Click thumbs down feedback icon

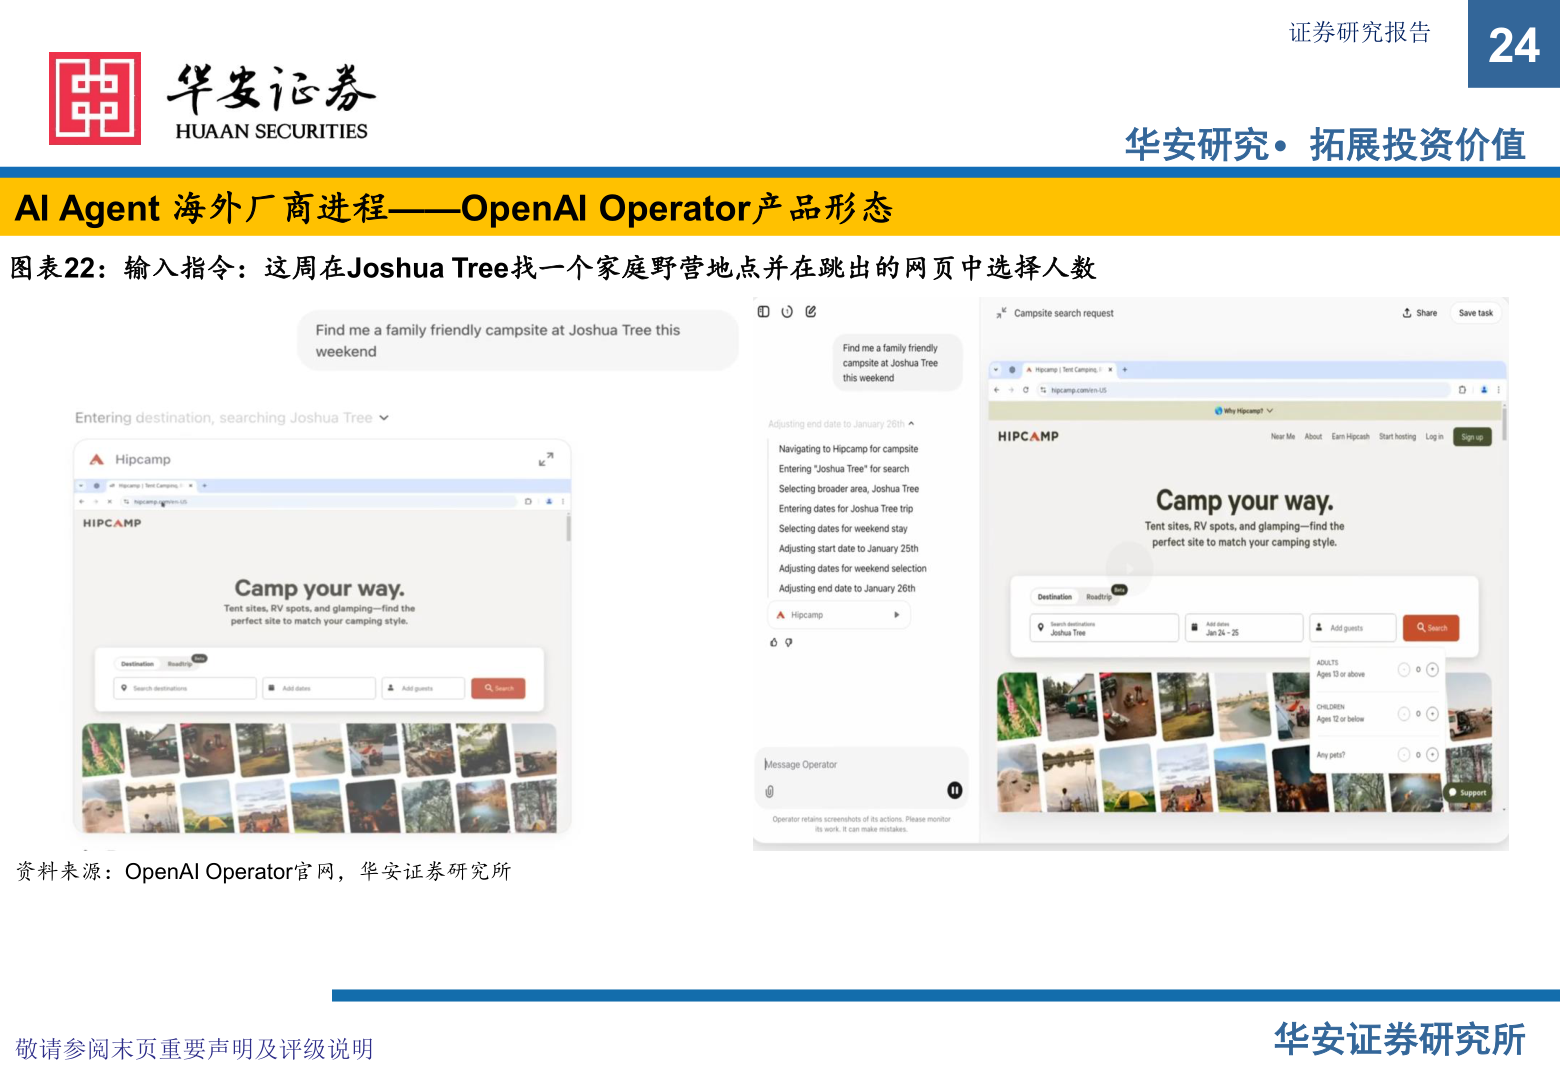pos(789,642)
